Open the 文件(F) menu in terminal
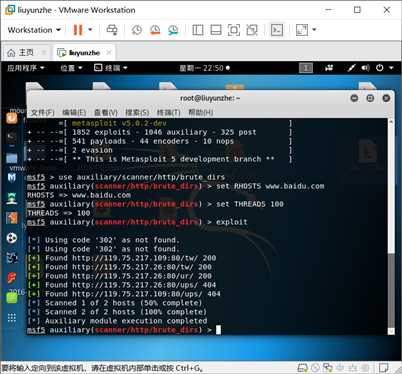Viewport: 402px width, 374px height. (x=43, y=112)
